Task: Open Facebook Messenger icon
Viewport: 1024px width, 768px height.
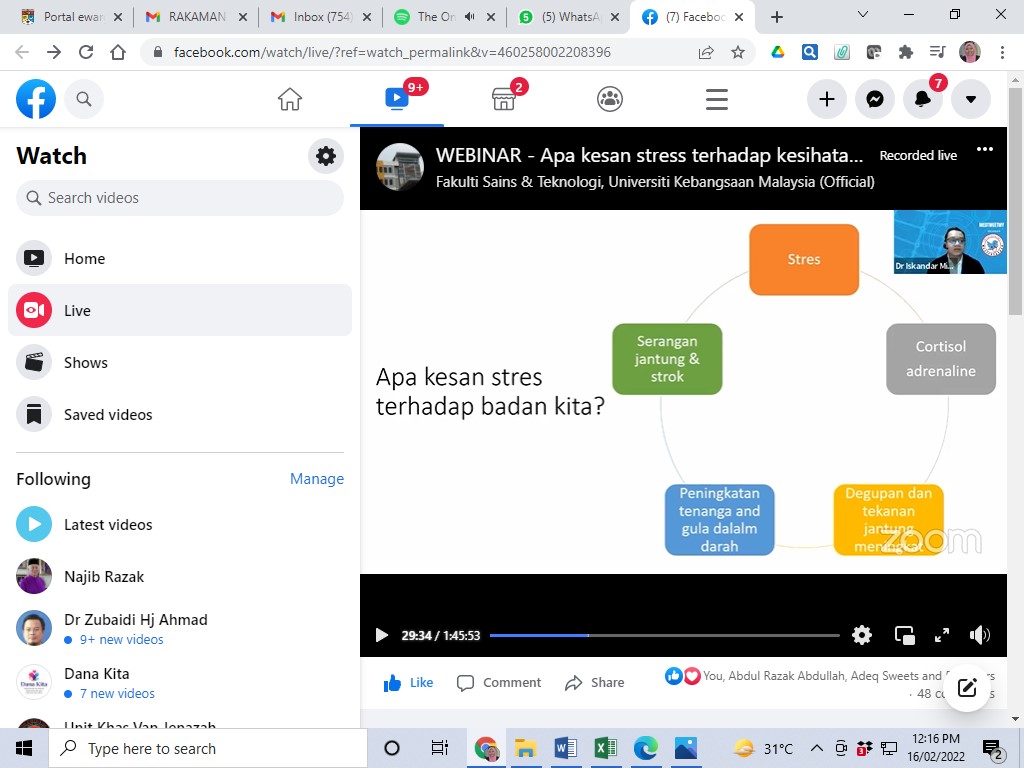Action: coord(875,99)
